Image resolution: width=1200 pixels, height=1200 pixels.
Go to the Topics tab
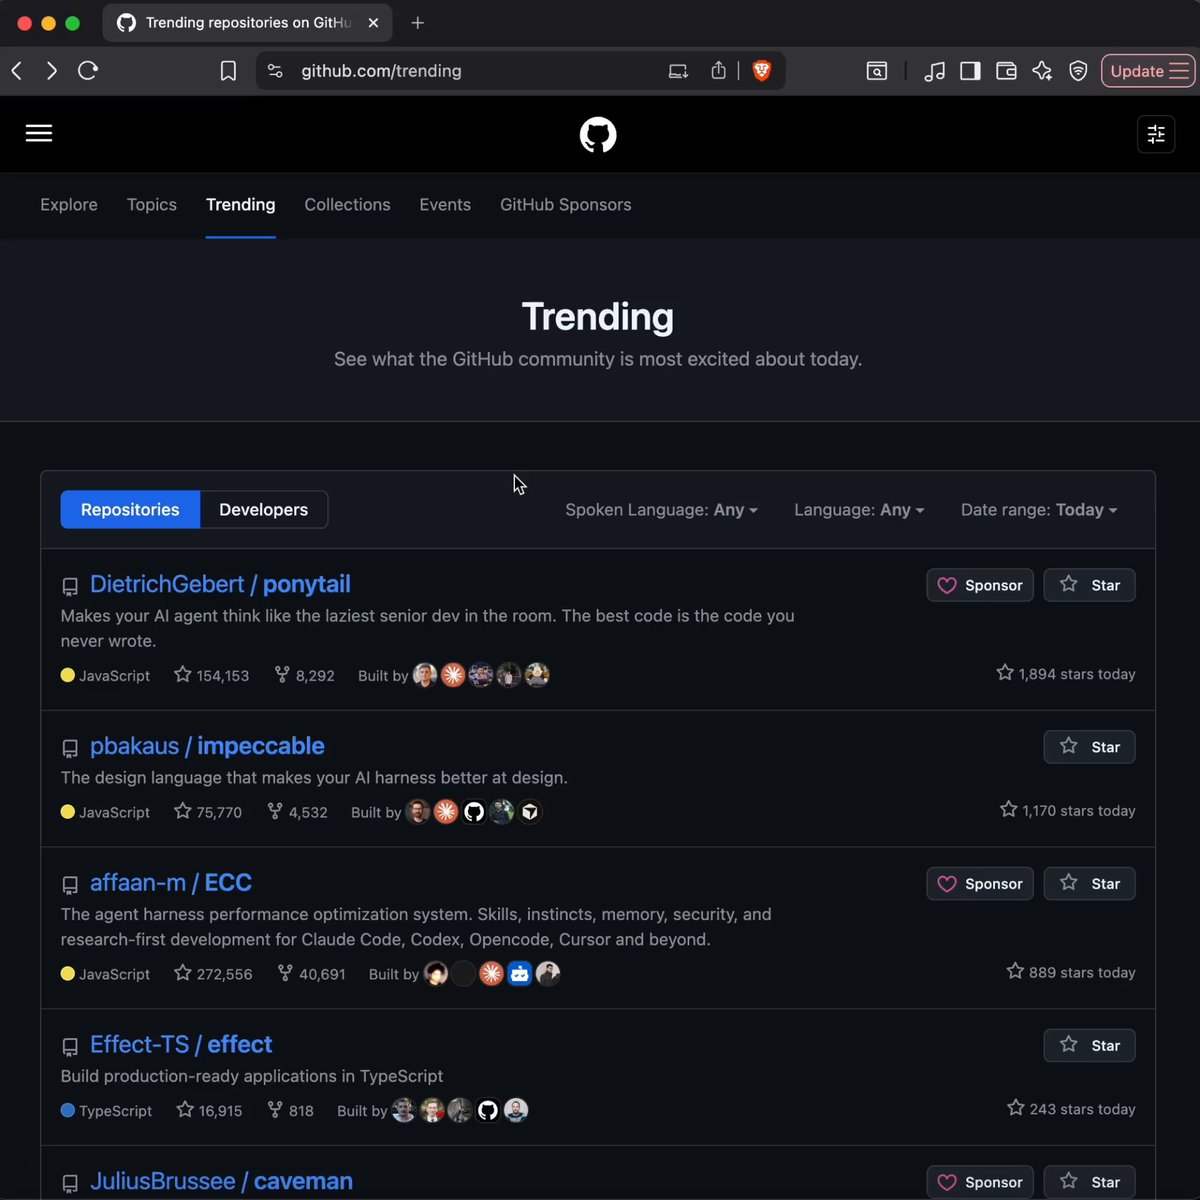point(152,204)
